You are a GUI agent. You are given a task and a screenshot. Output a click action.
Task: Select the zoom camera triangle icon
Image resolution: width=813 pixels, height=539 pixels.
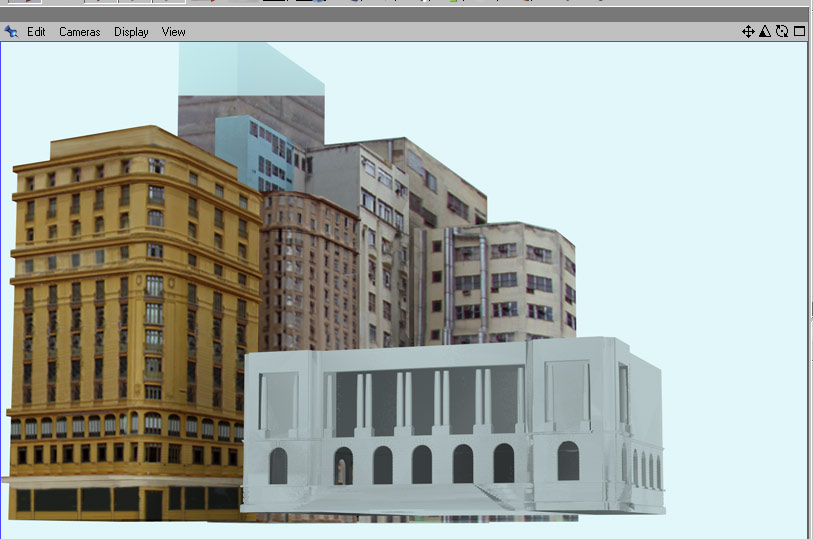click(x=765, y=32)
